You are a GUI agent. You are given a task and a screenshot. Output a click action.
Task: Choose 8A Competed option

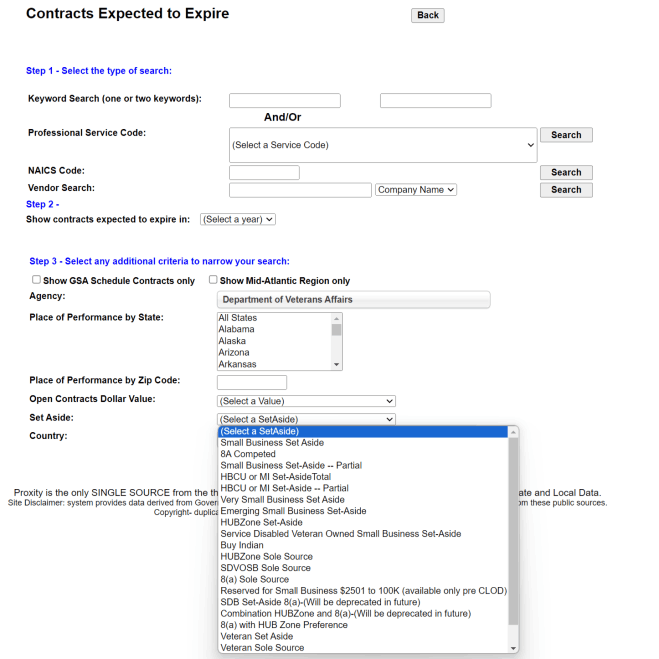click(x=363, y=454)
